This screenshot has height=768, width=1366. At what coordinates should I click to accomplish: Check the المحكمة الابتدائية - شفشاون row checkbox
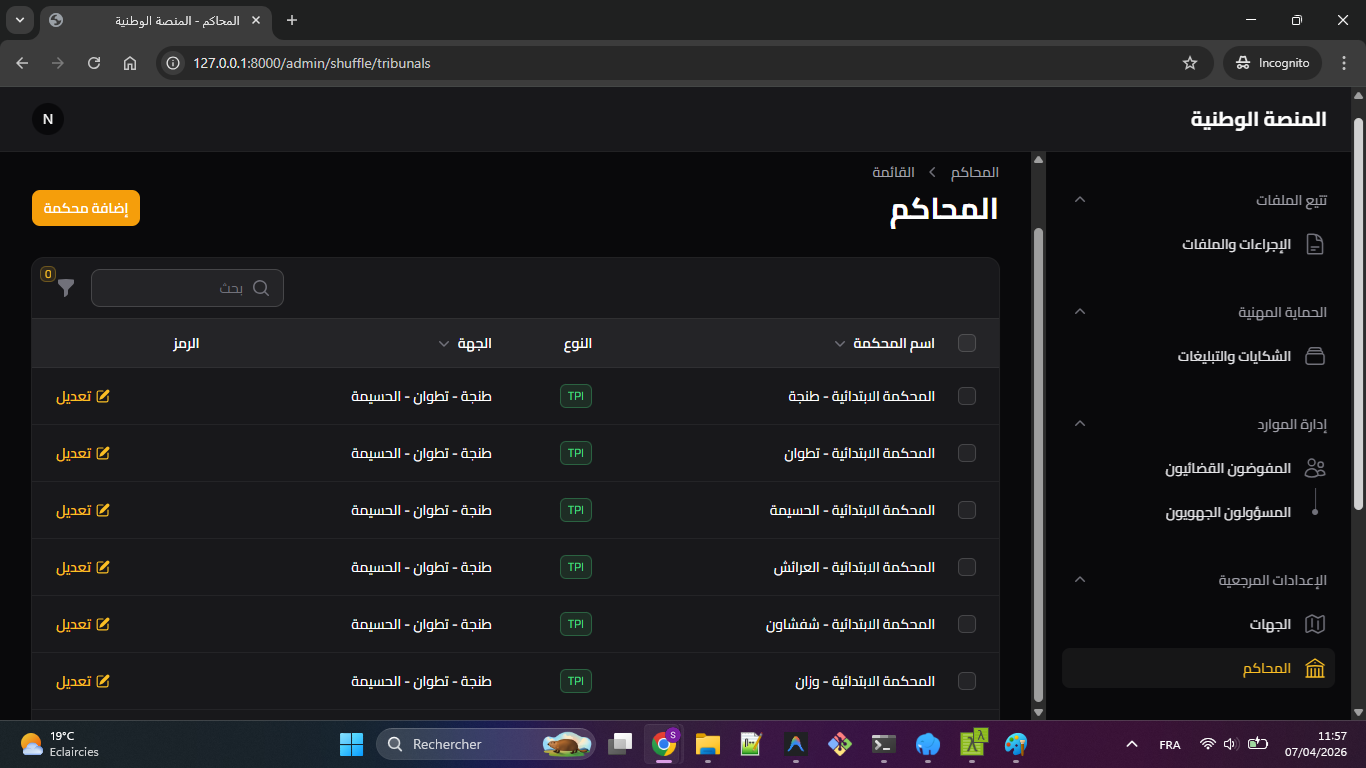[x=966, y=624]
